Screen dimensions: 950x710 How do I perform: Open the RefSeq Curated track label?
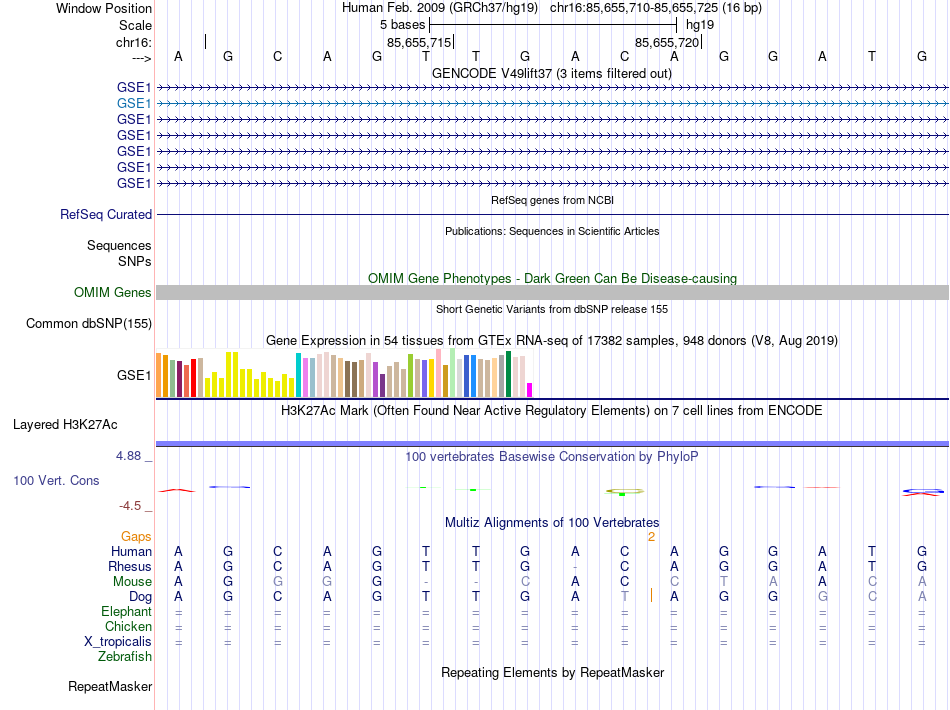click(106, 214)
